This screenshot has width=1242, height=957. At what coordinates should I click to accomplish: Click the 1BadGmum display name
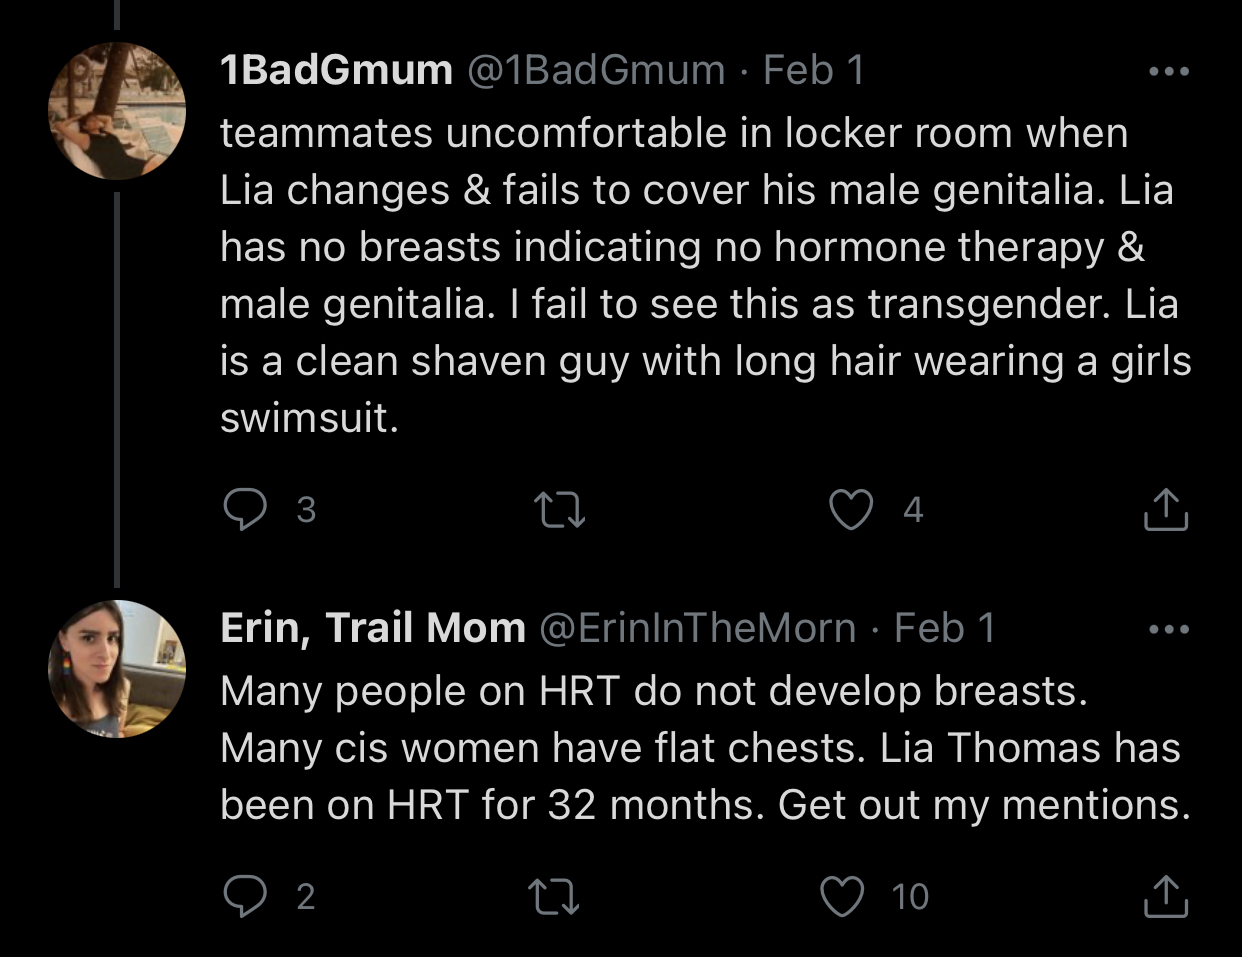coord(336,71)
